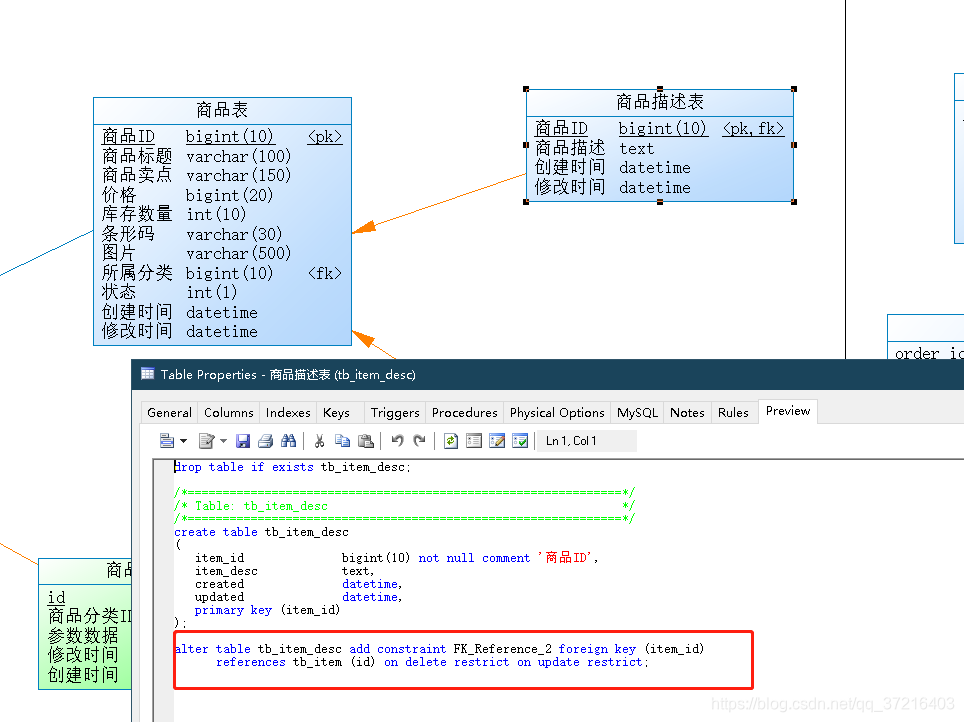Open the Rules tab

click(x=733, y=413)
